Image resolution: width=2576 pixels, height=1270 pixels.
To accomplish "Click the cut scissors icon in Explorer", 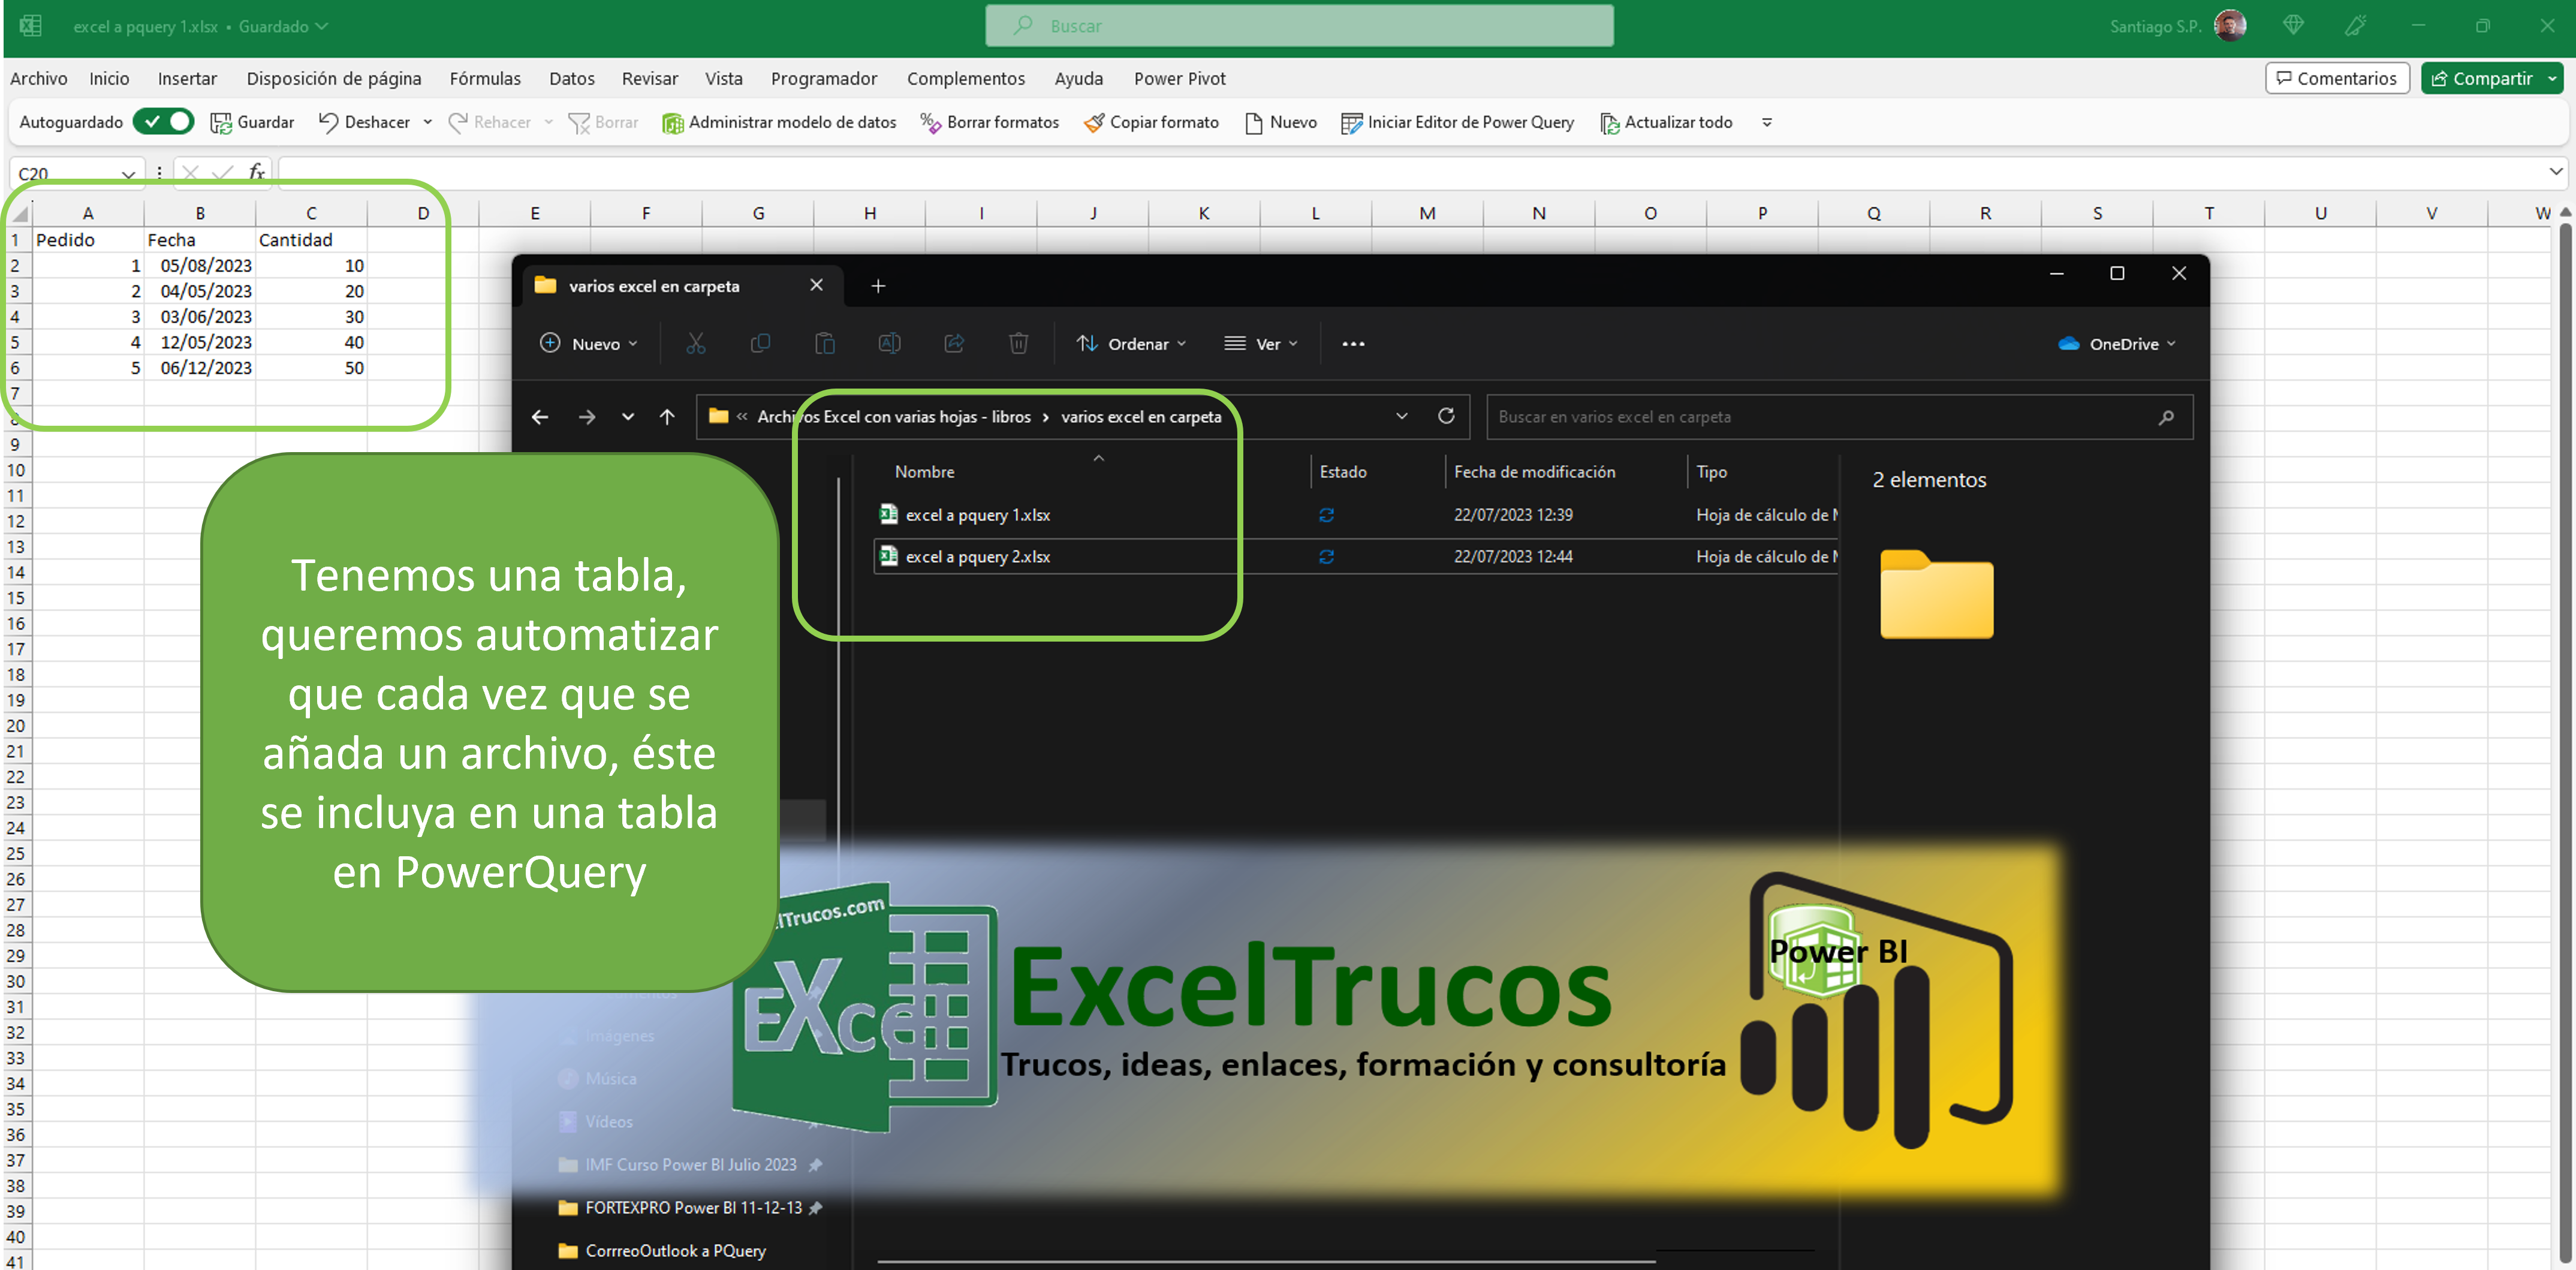I will (x=696, y=344).
